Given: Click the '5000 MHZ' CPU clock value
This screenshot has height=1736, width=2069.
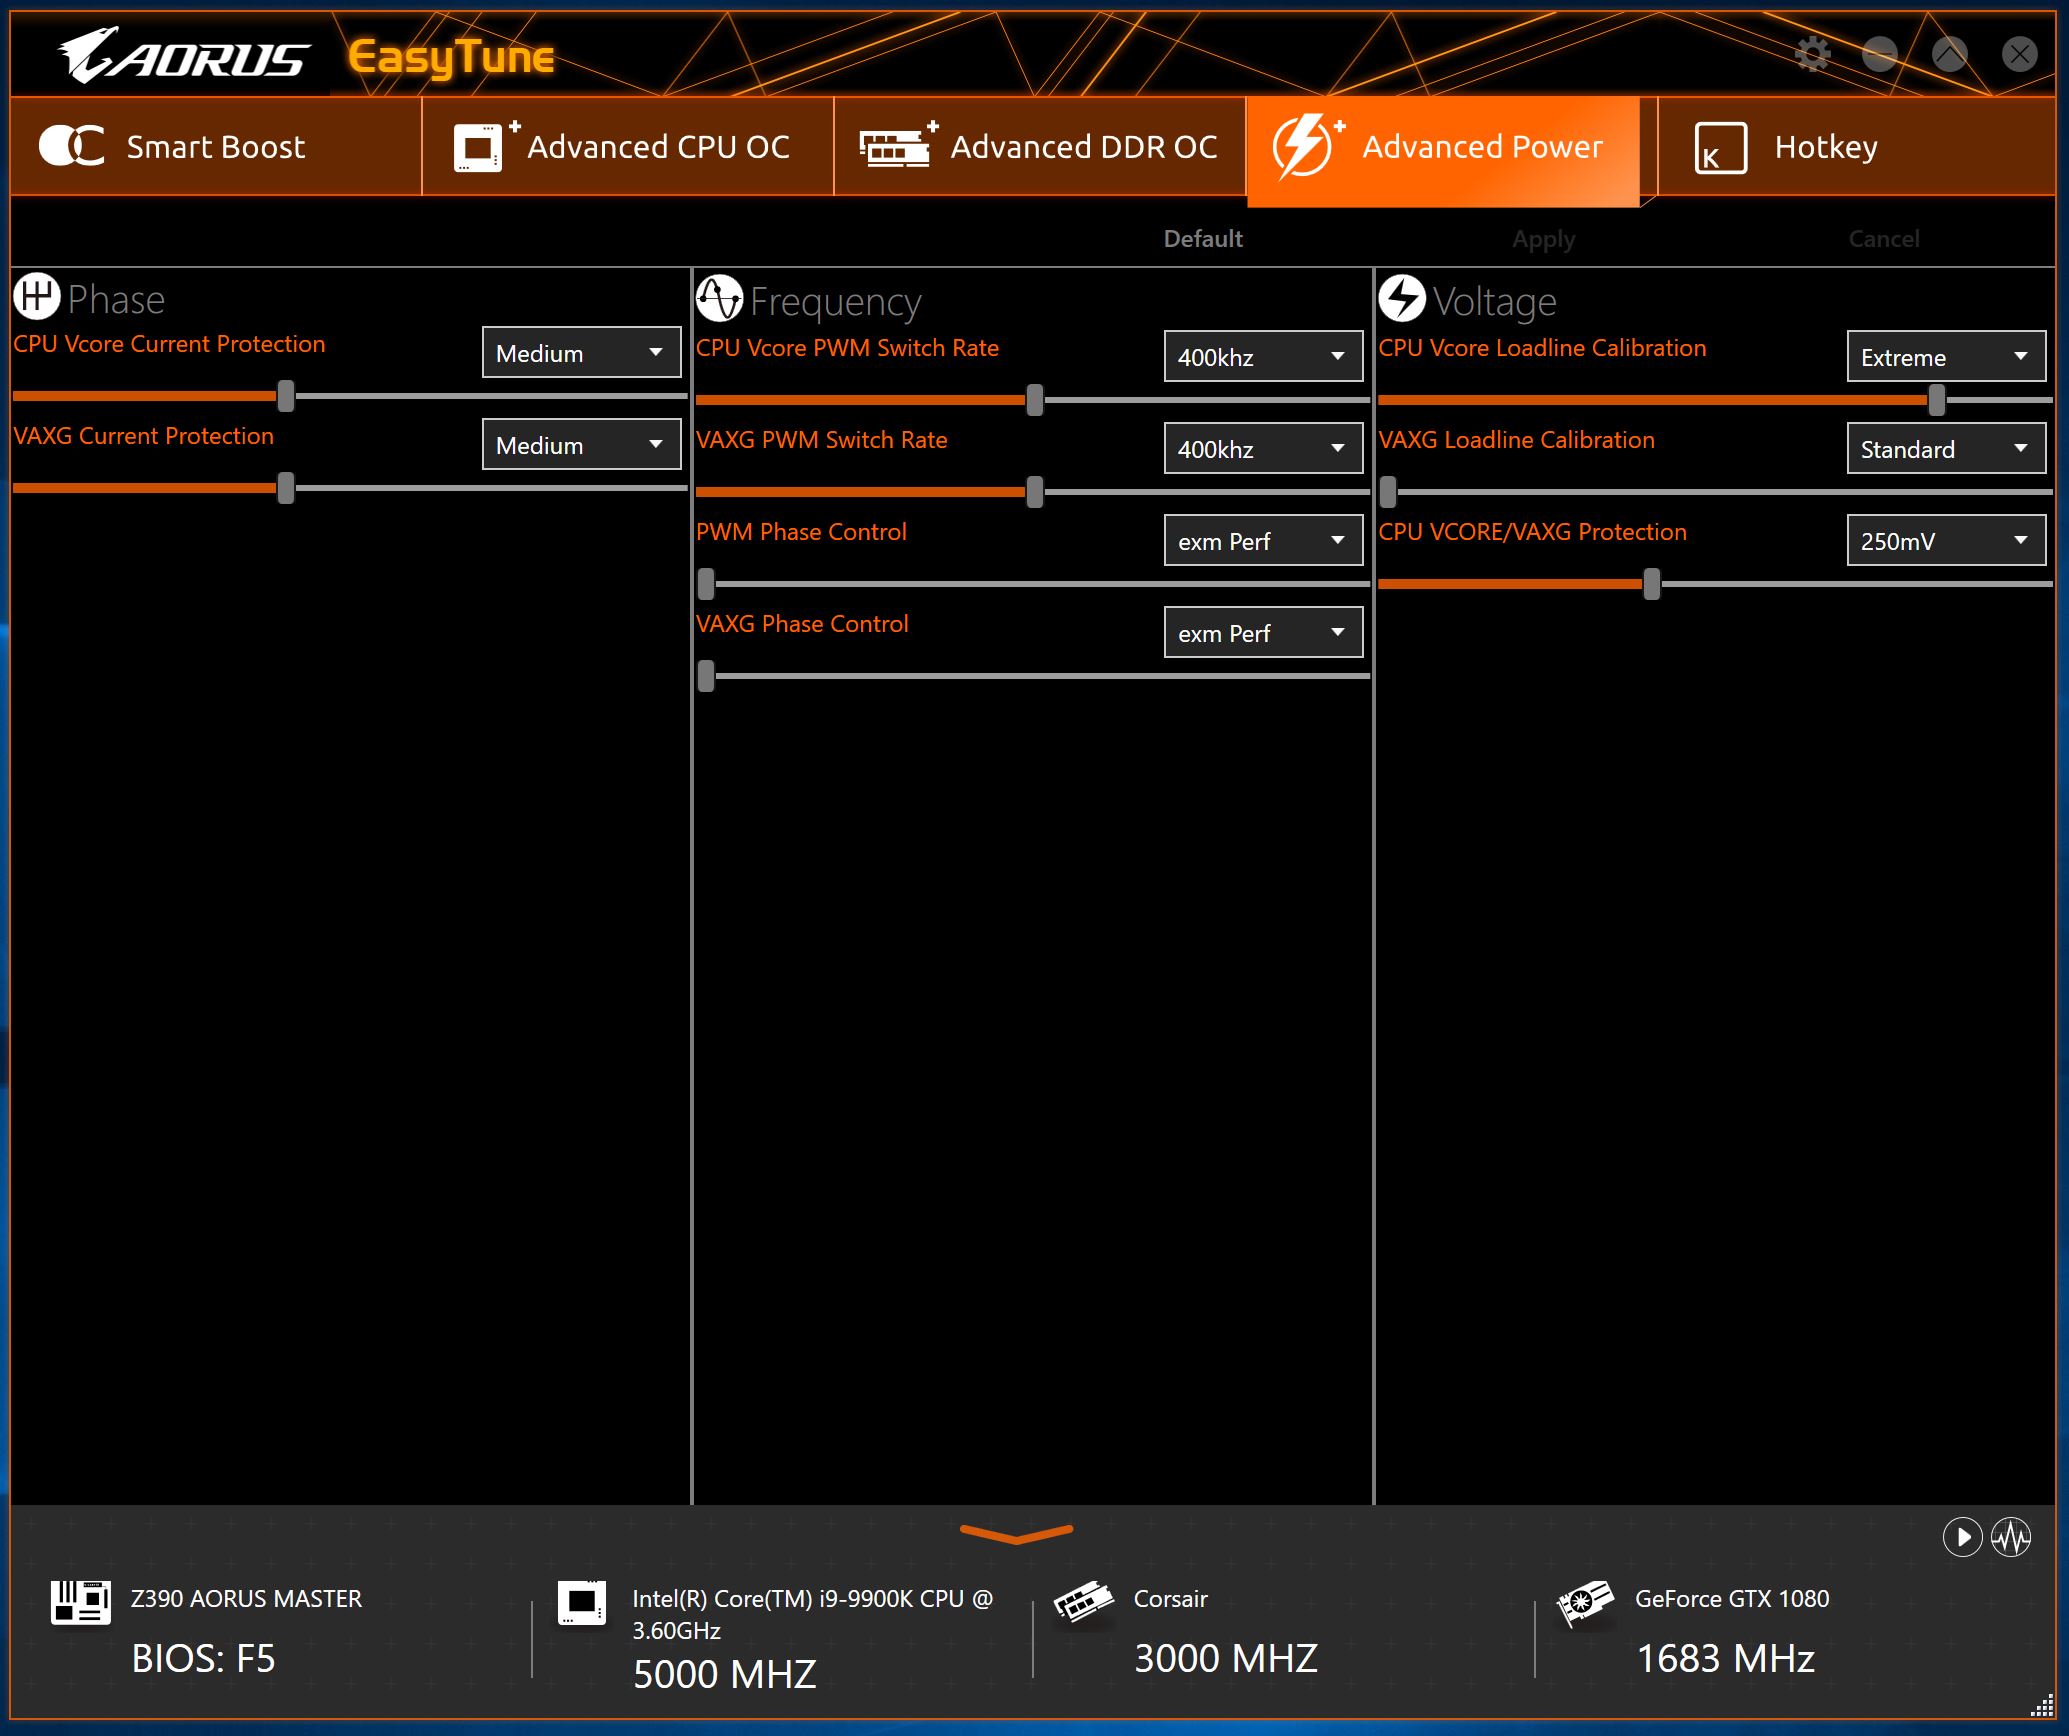Looking at the screenshot, I should (x=724, y=1675).
